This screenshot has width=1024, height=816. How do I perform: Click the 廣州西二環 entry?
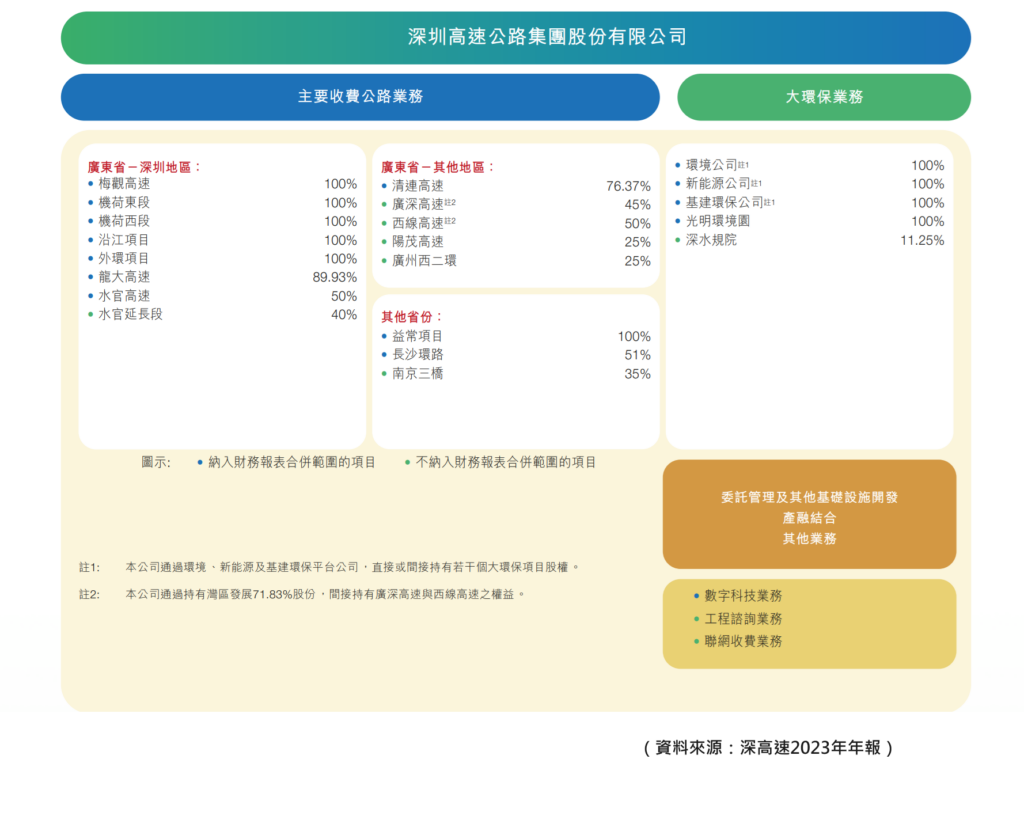(424, 261)
